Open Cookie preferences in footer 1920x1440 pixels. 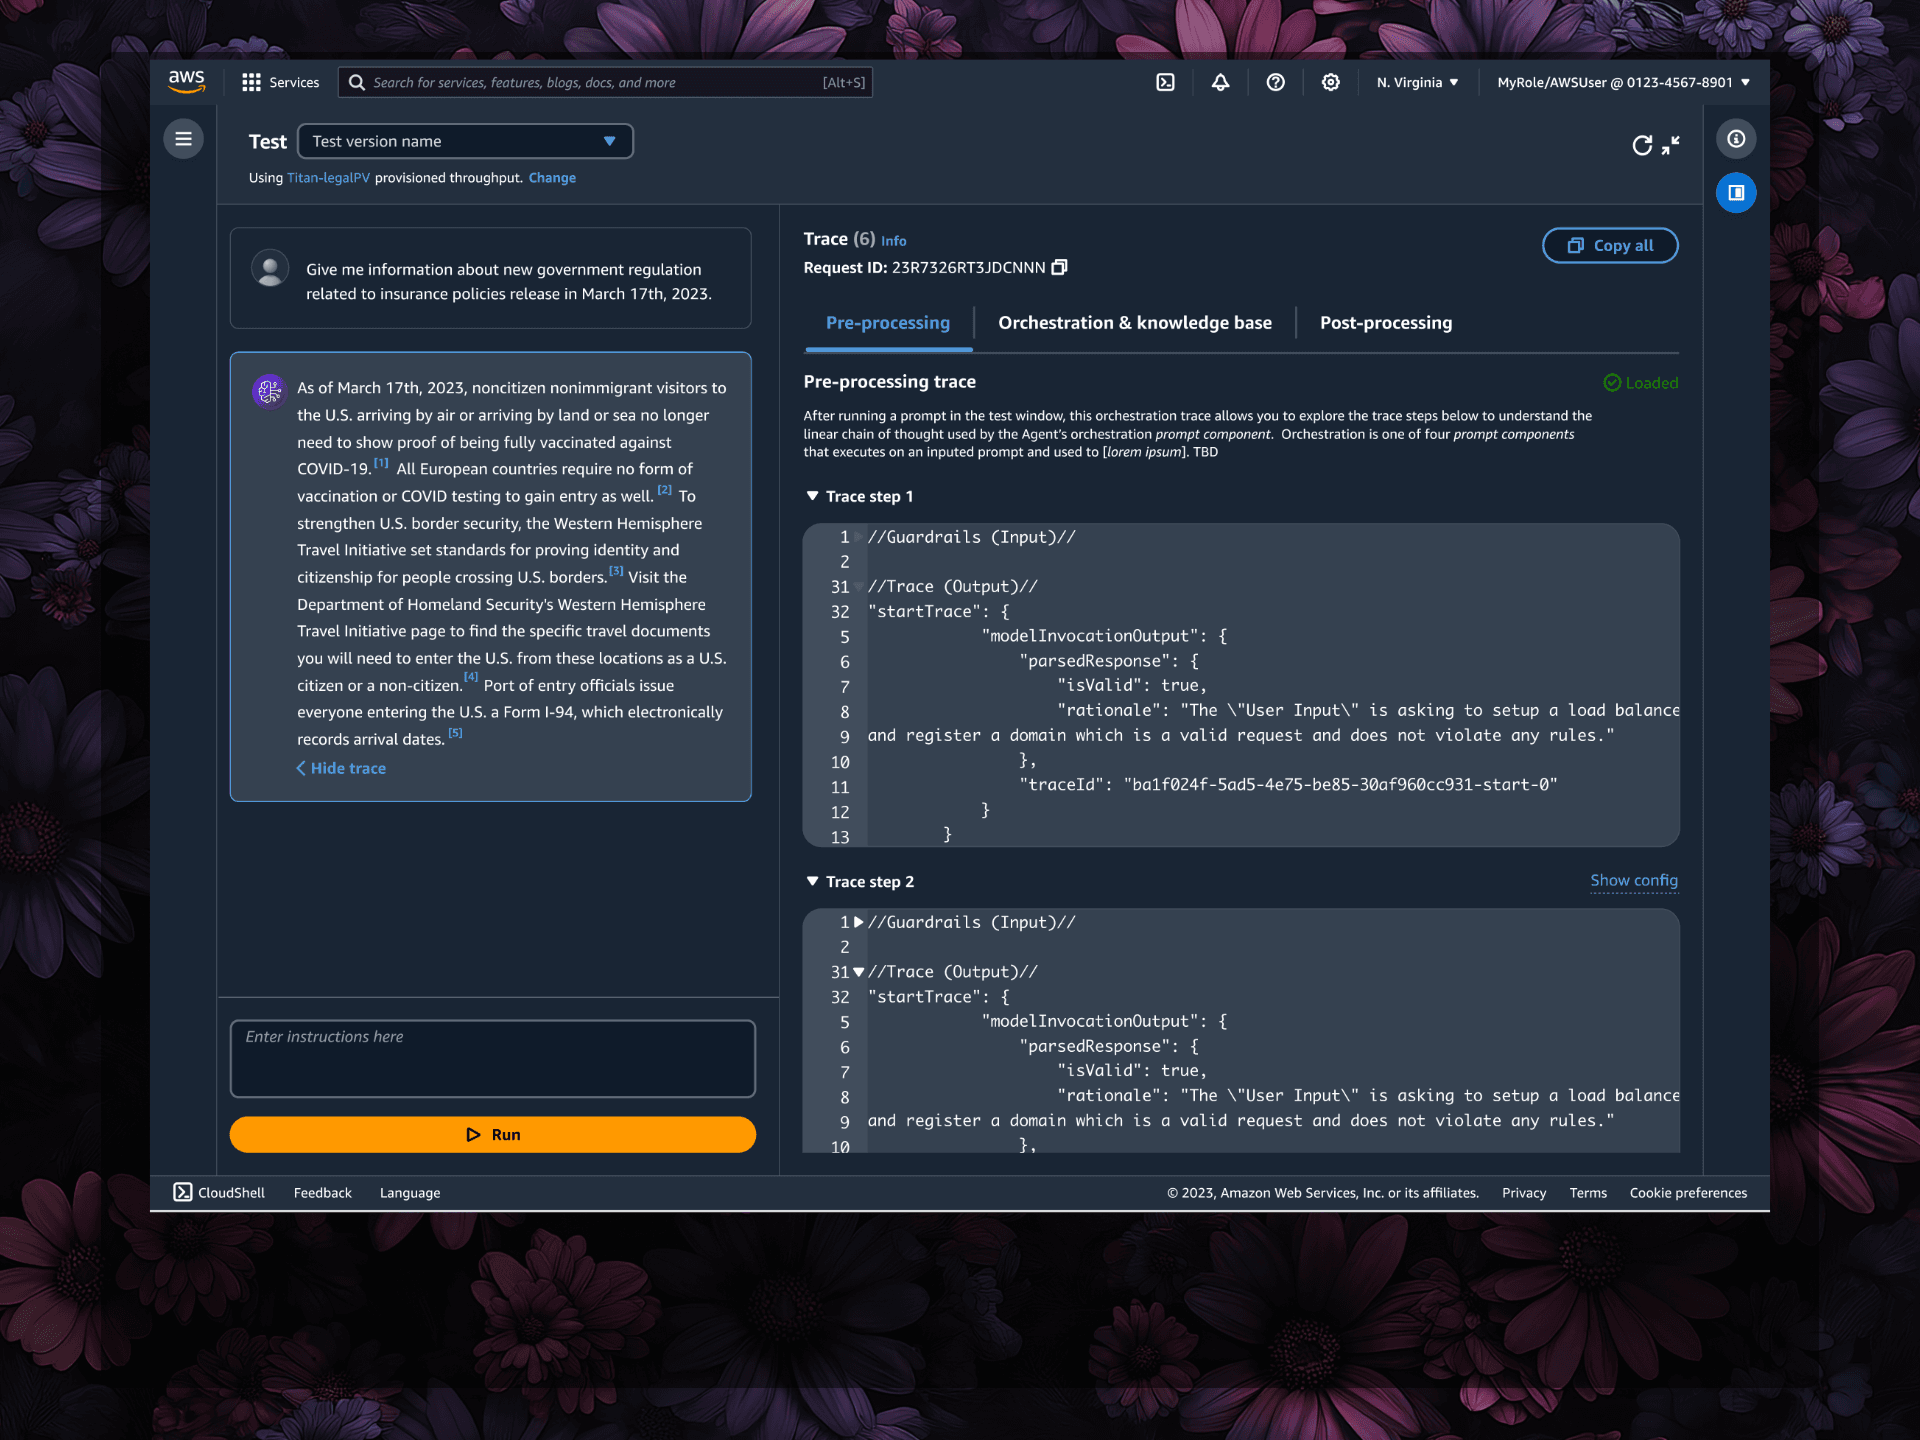pos(1688,1193)
